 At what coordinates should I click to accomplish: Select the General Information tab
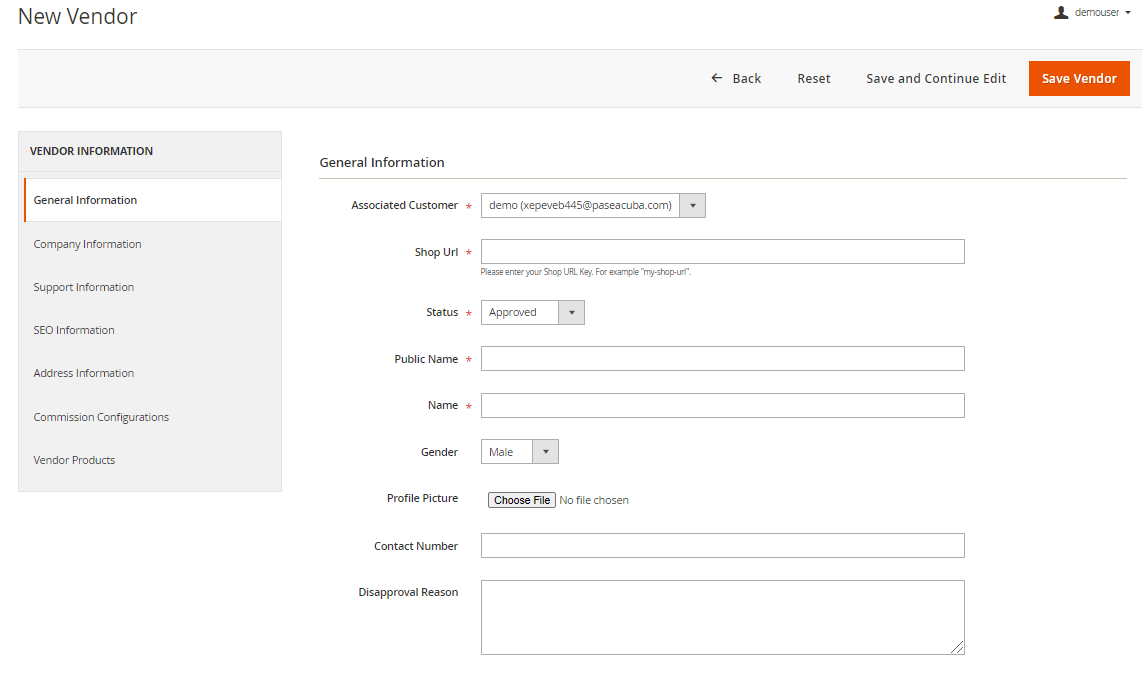(x=86, y=200)
